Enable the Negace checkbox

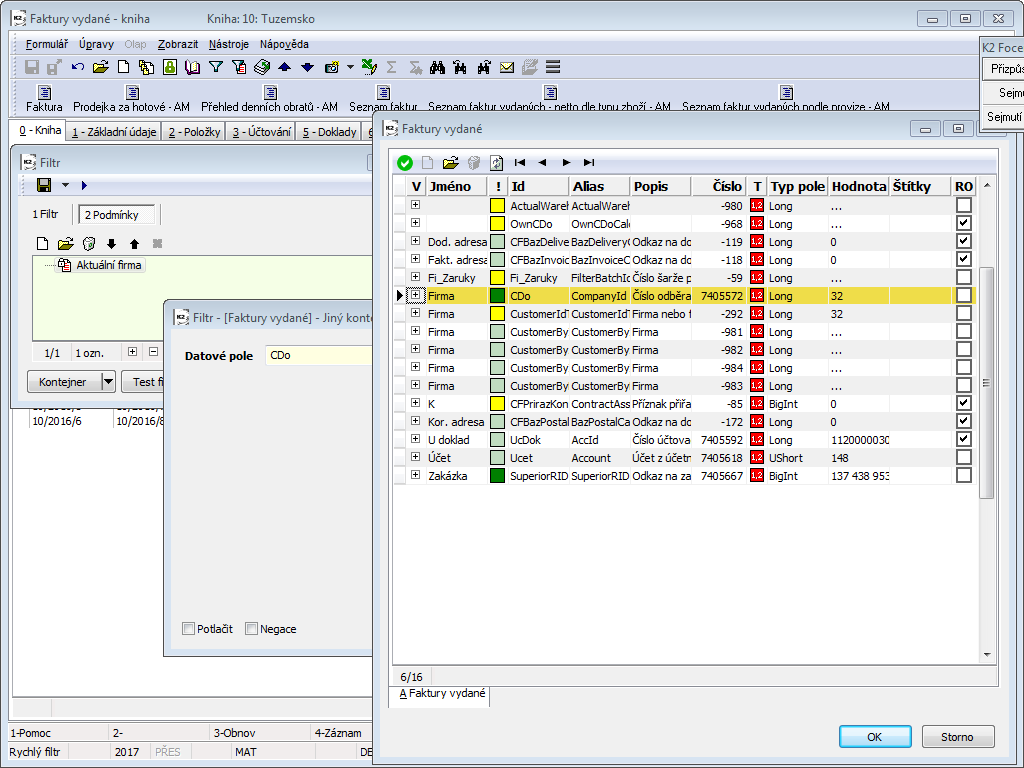(252, 629)
